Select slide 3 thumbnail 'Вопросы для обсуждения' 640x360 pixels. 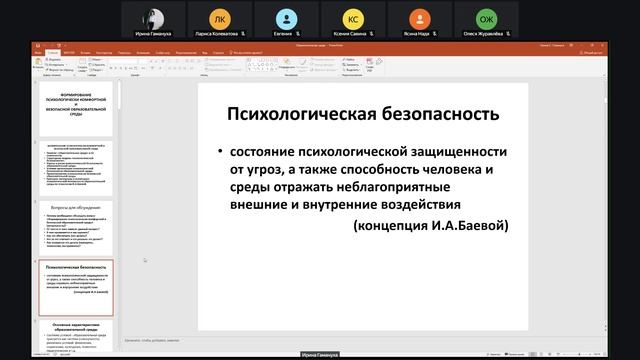tap(76, 228)
